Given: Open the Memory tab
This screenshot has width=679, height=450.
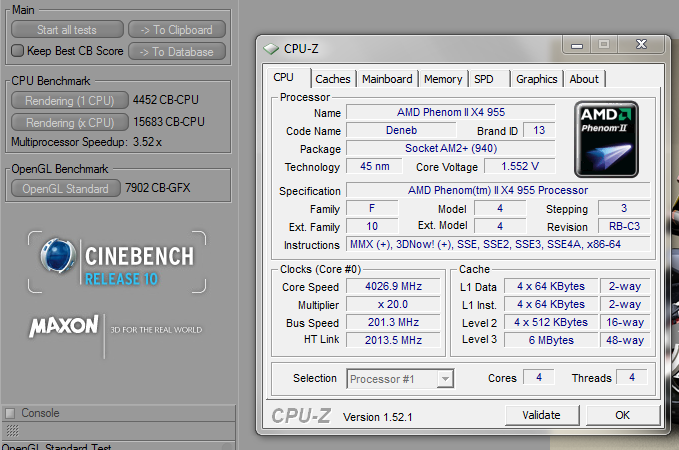Looking at the screenshot, I should click(x=443, y=79).
